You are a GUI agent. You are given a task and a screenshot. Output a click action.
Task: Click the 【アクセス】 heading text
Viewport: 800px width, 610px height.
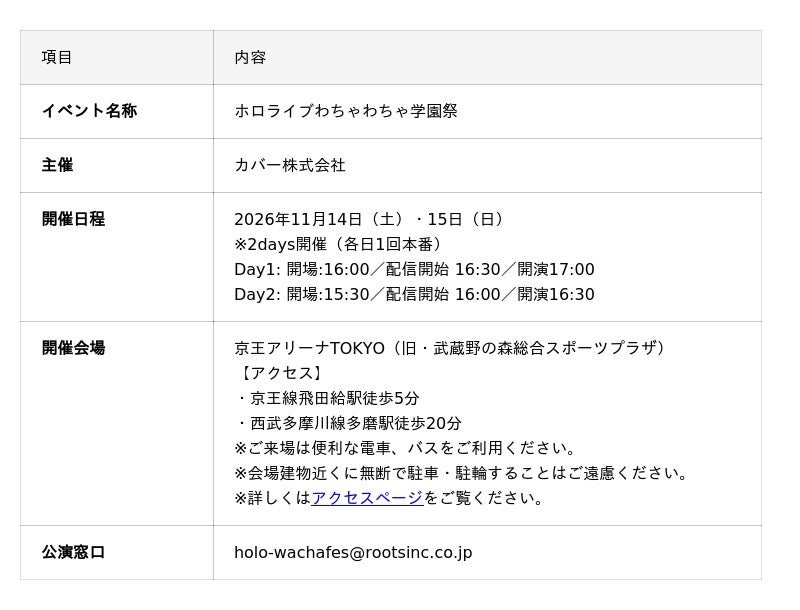(x=281, y=373)
